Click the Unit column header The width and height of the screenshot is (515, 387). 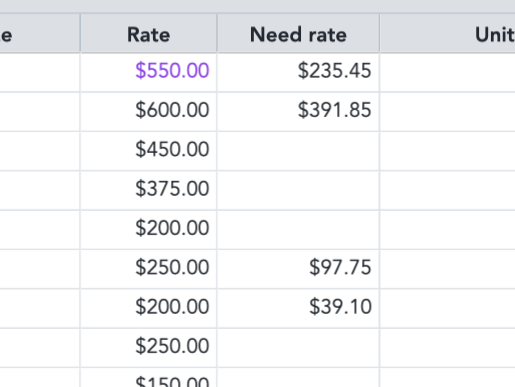click(x=448, y=34)
